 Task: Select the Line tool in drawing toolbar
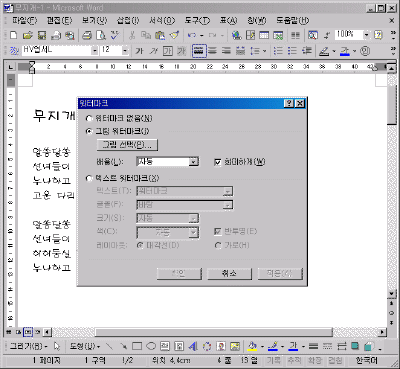point(109,347)
